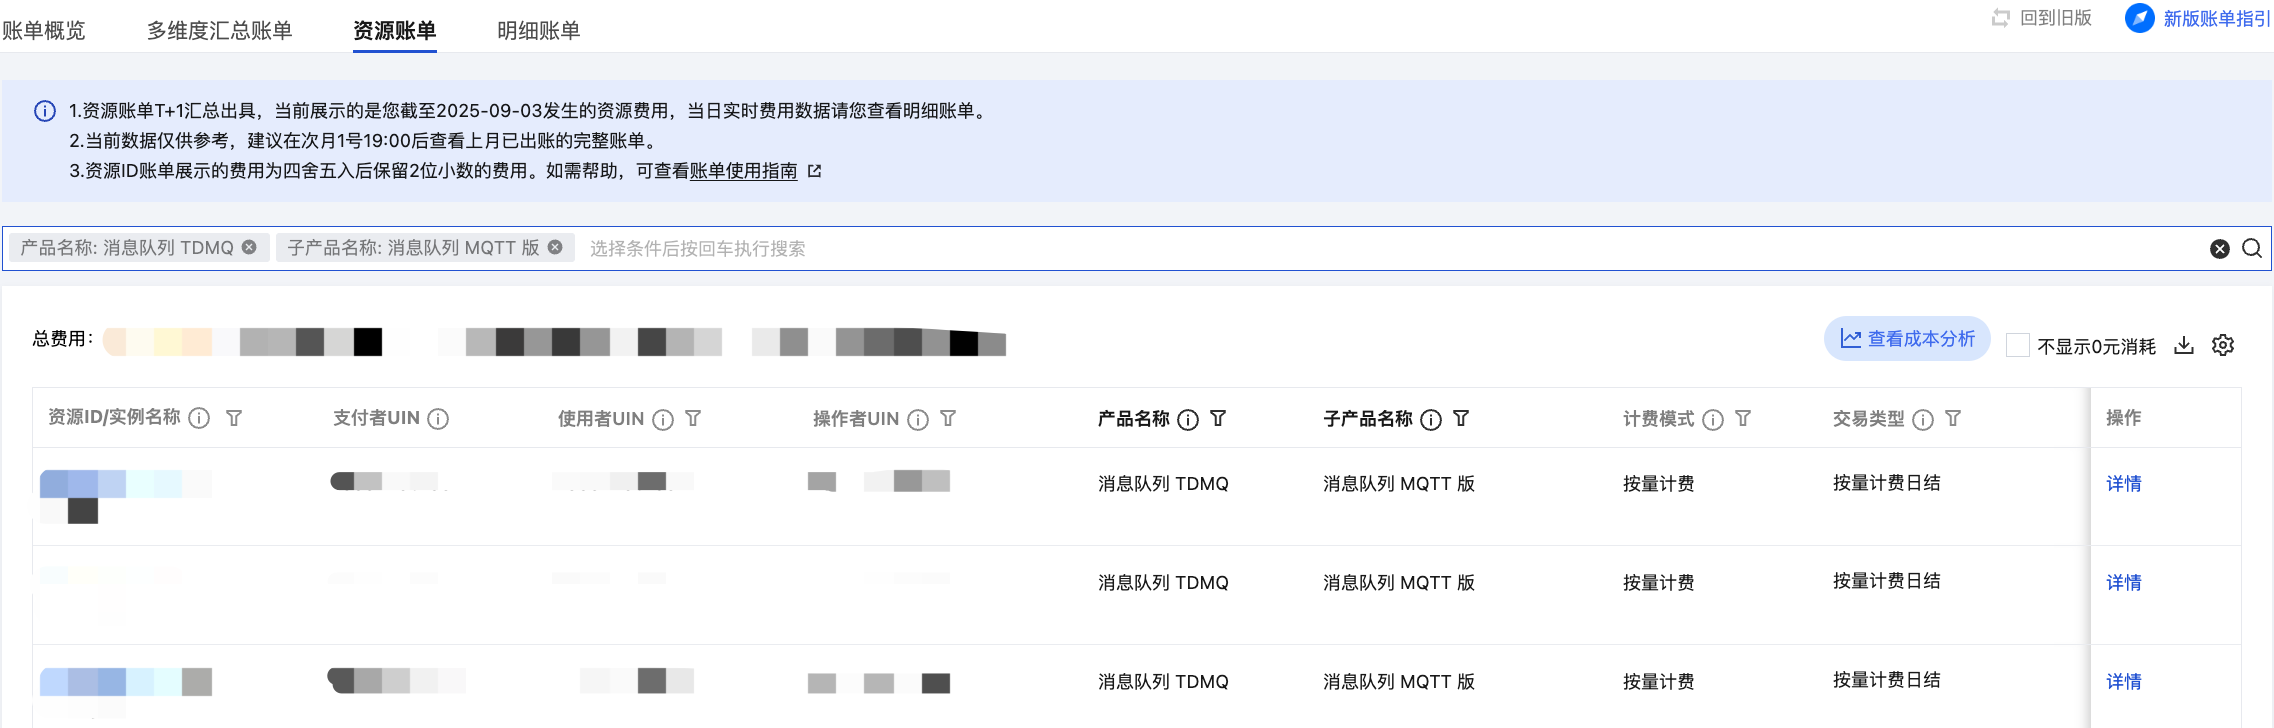
Task: Click the info icon beside 计费模式 column
Action: 1712,420
